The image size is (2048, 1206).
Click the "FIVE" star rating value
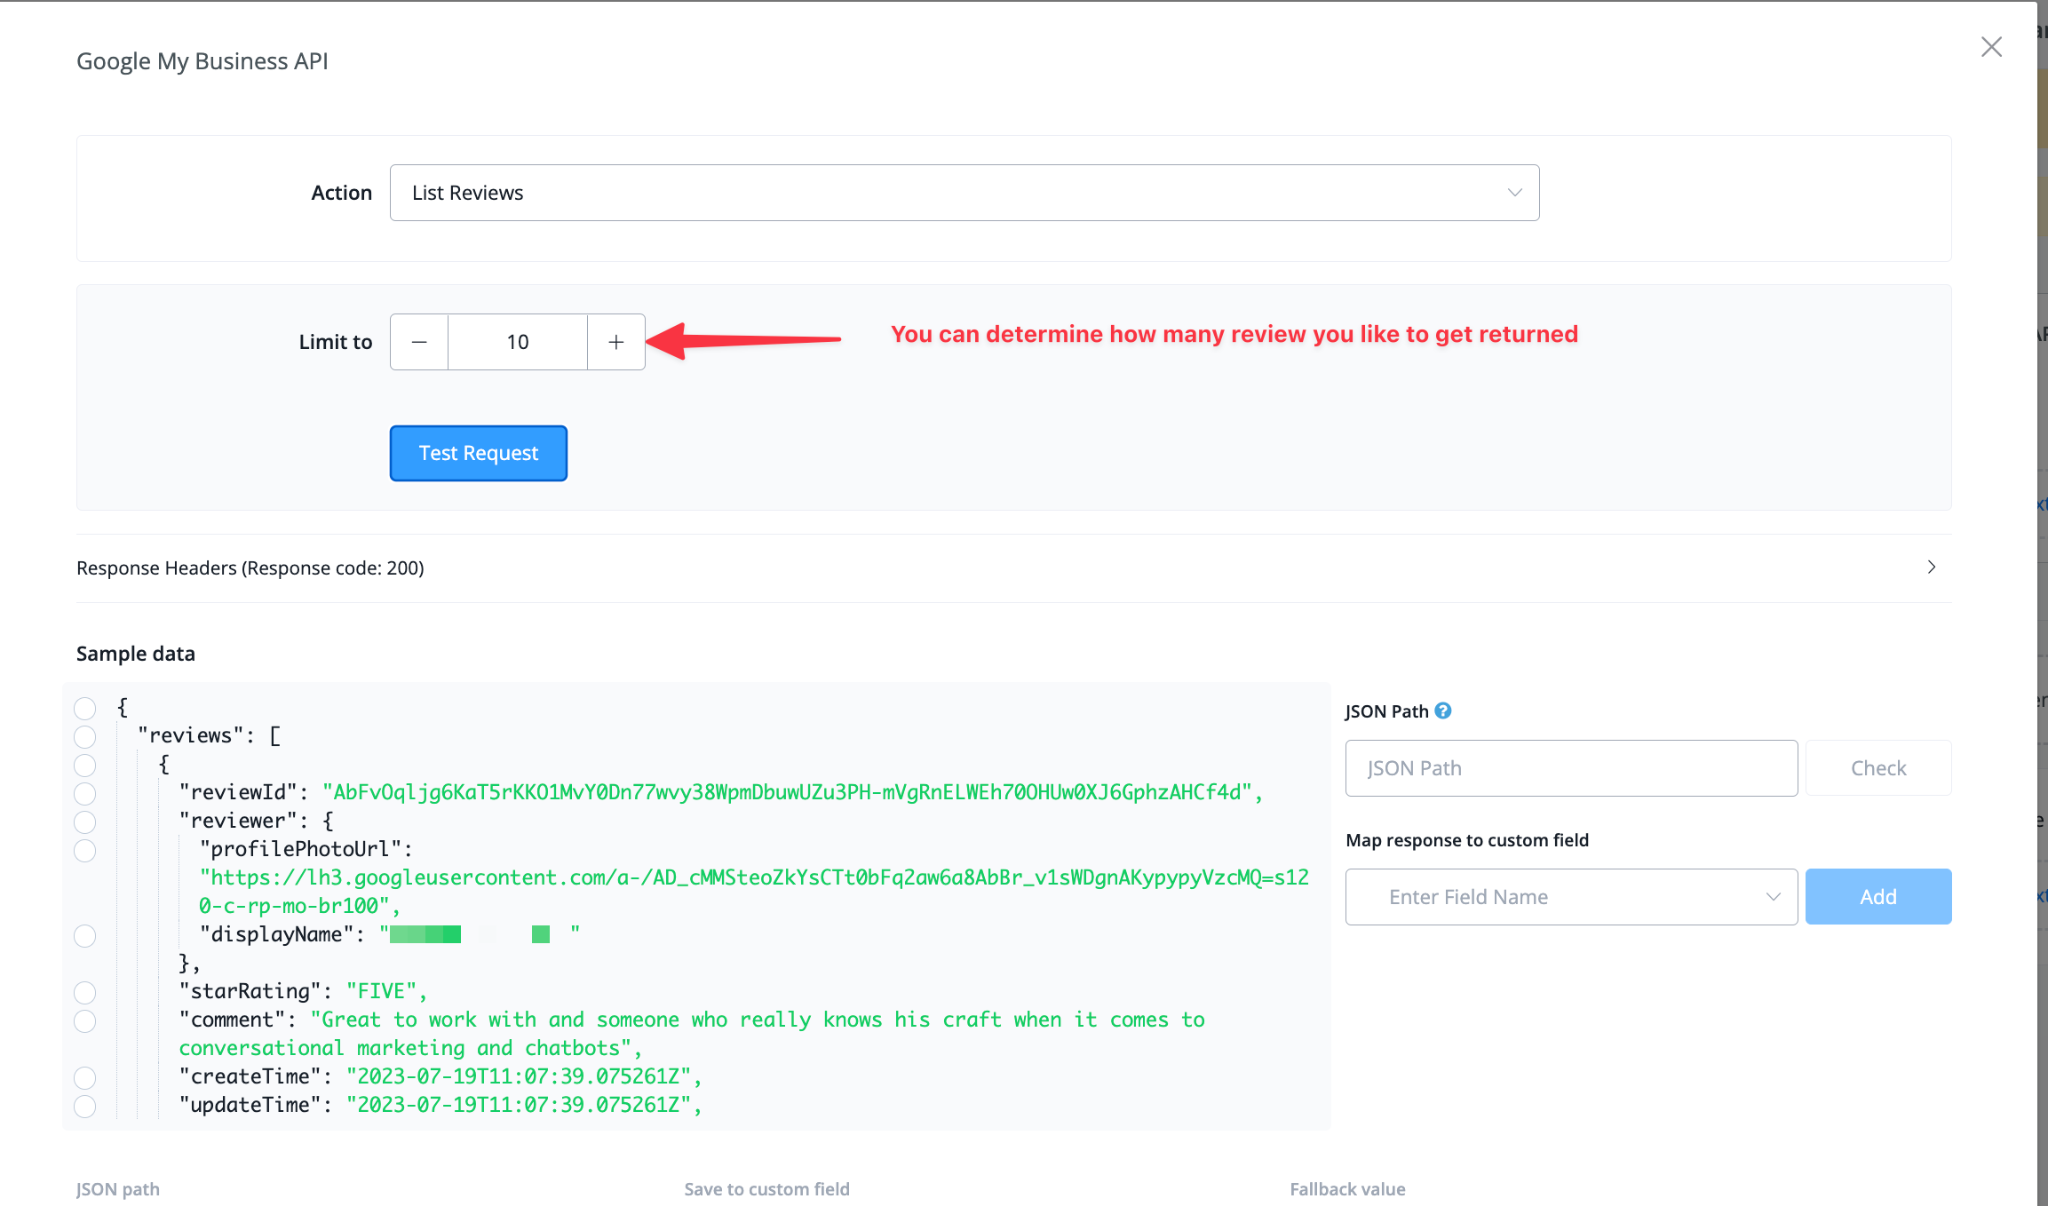[x=381, y=991]
